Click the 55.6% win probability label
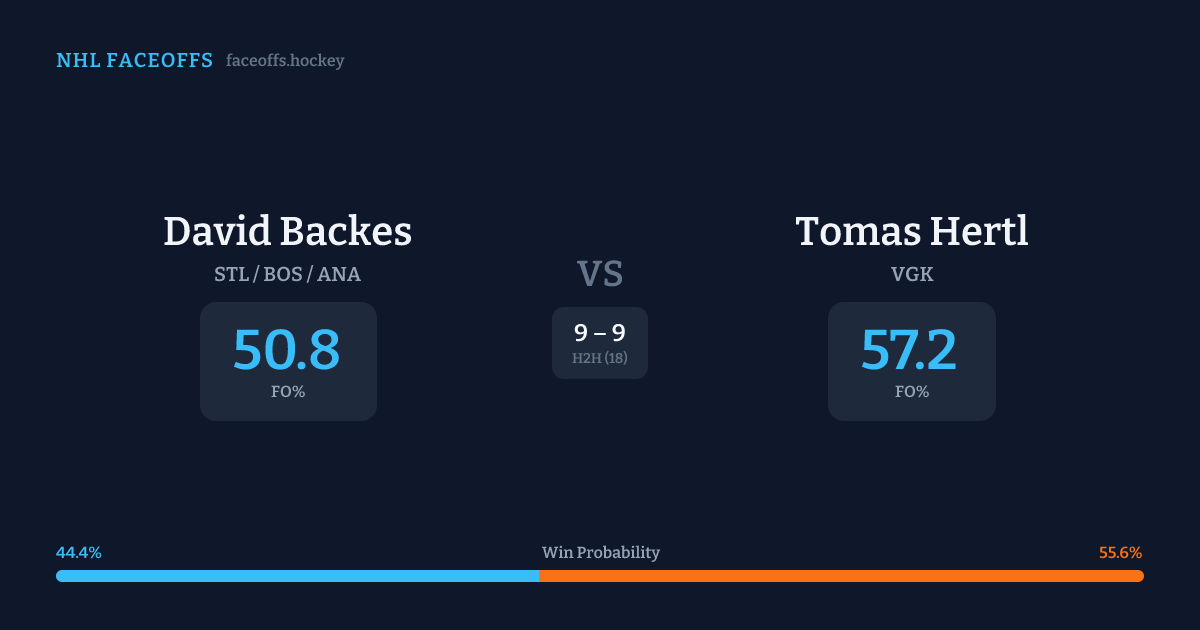This screenshot has height=630, width=1200. [x=1120, y=553]
